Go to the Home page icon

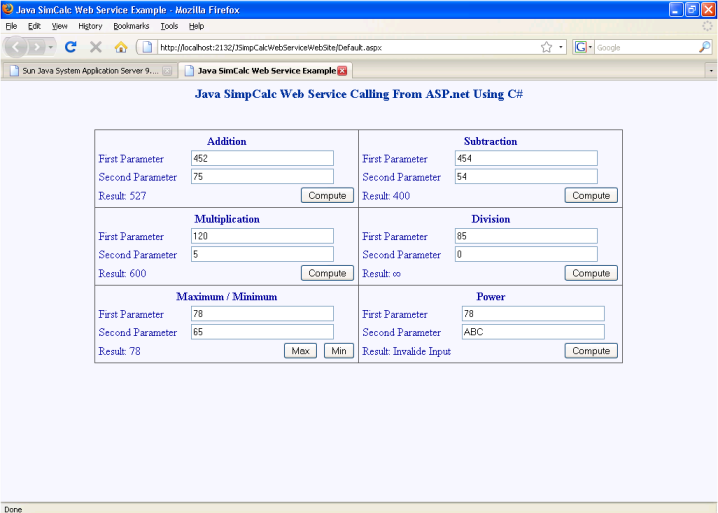(x=121, y=47)
